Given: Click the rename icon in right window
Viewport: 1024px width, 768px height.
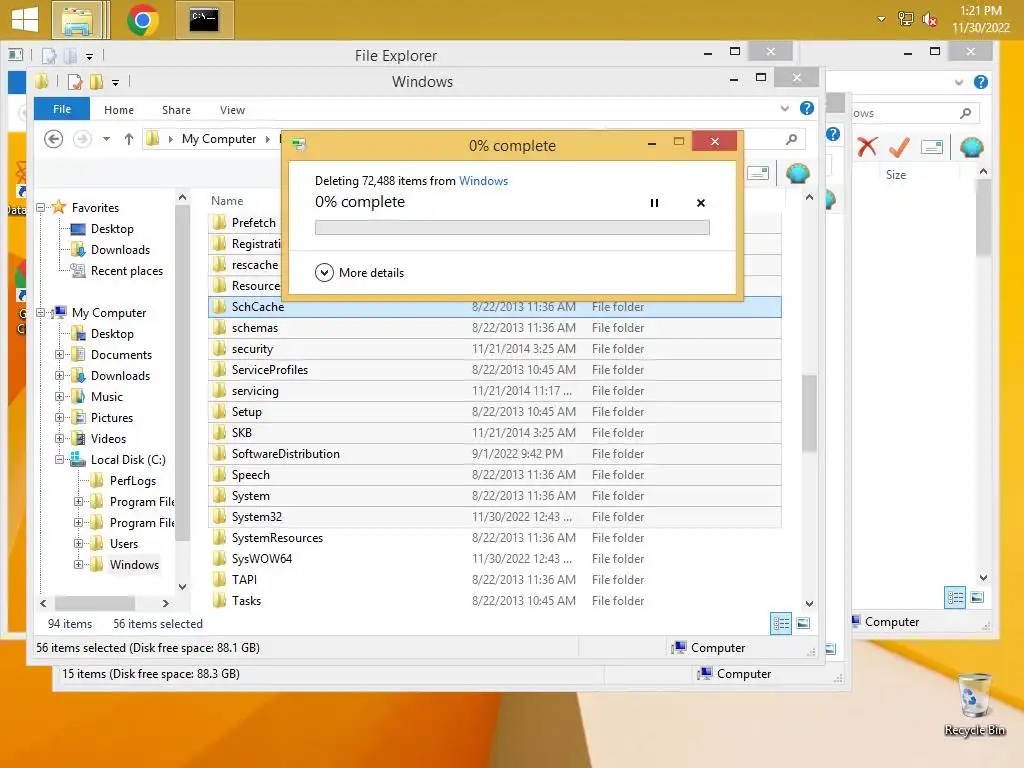Looking at the screenshot, I should 932,147.
